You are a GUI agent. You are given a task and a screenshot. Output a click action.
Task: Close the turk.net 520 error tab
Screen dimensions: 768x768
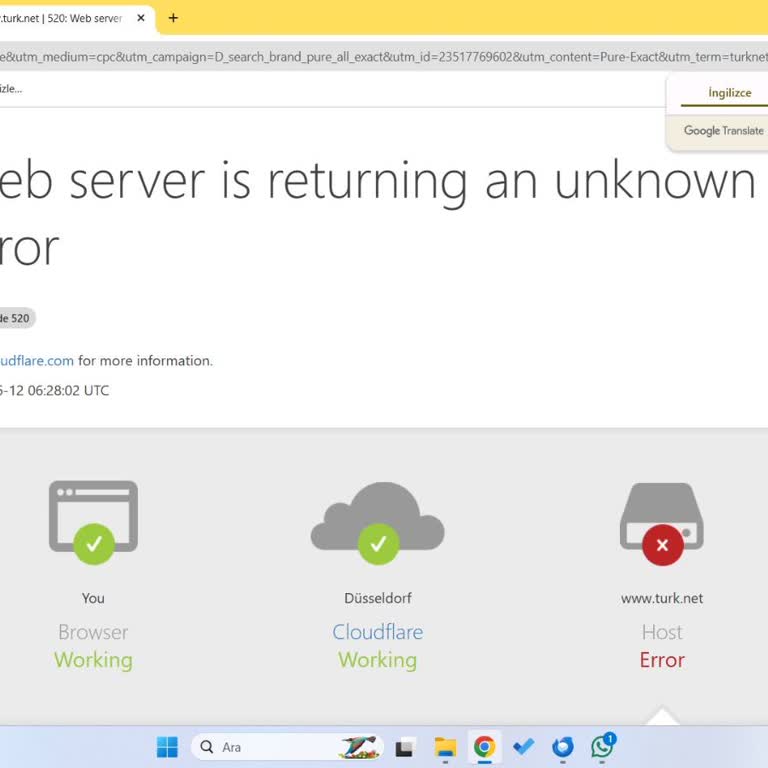[141, 18]
